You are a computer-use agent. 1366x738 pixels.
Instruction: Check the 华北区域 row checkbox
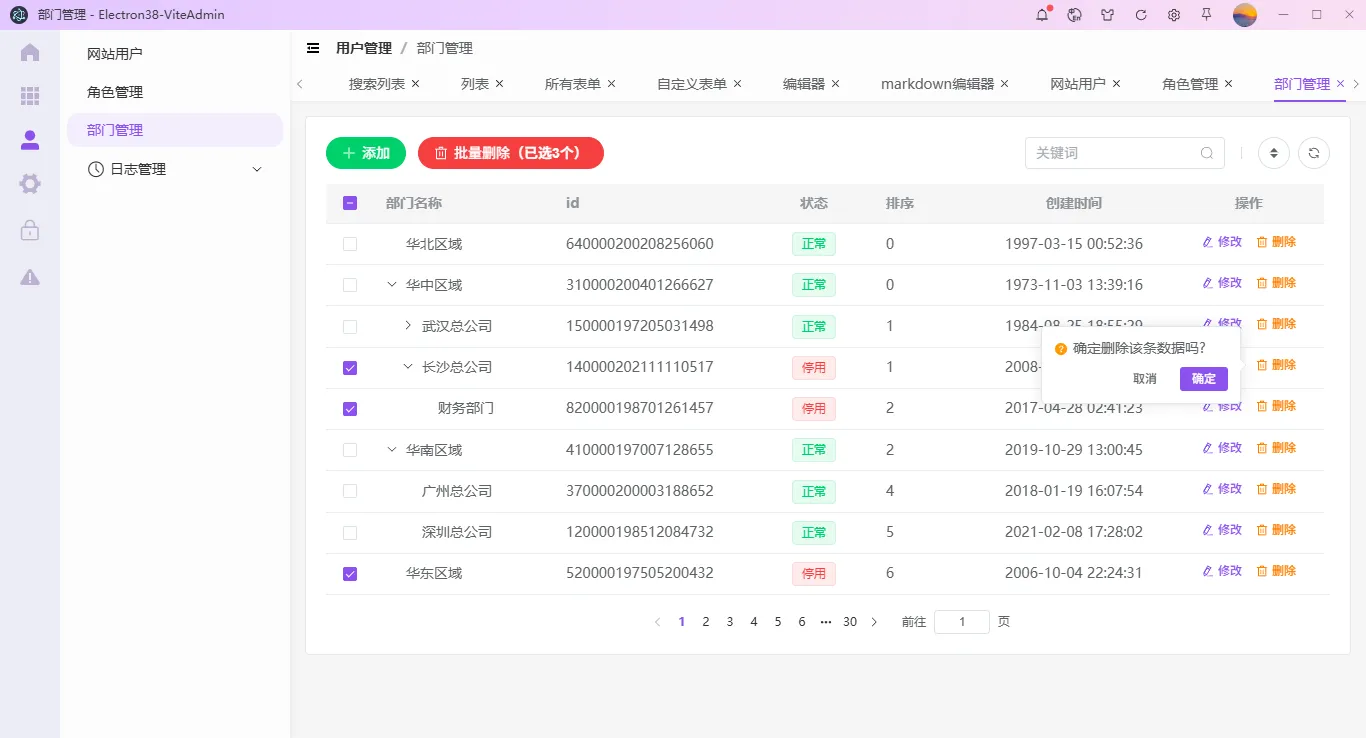[350, 244]
